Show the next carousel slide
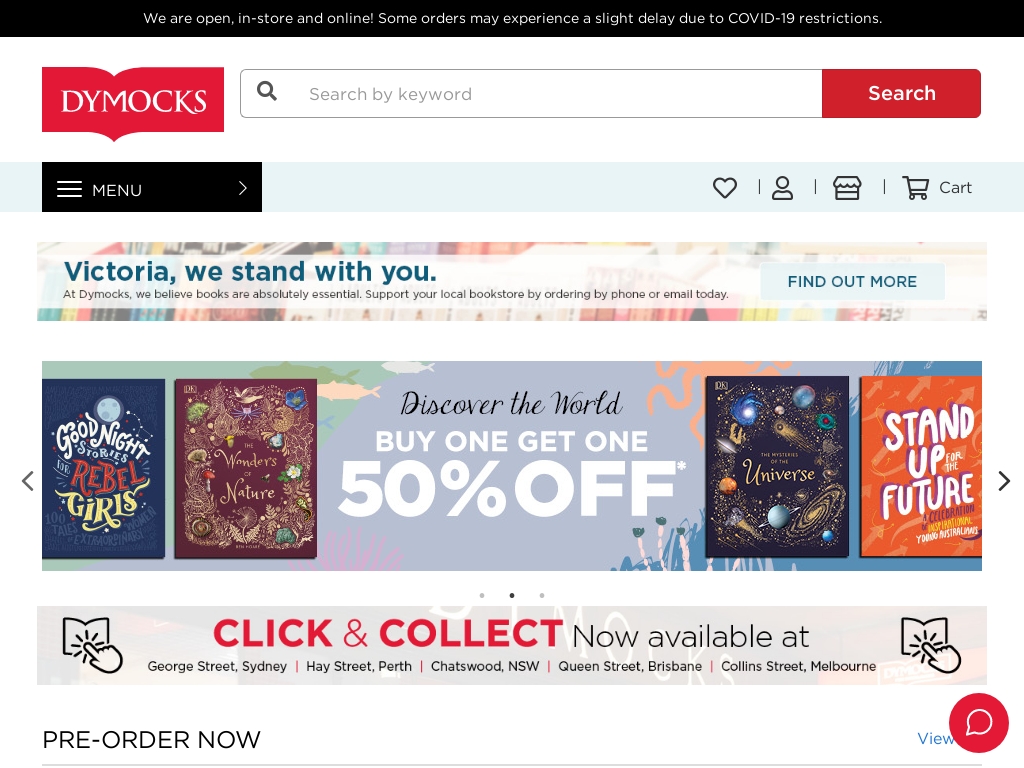Image resolution: width=1024 pixels, height=768 pixels. tap(1004, 481)
